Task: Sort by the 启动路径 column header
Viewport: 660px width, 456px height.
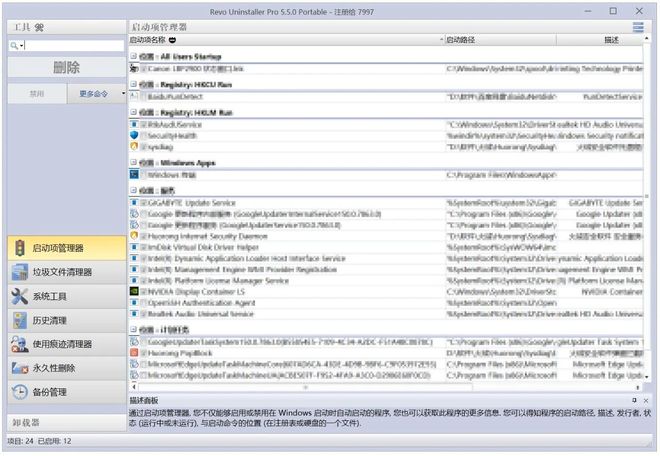Action: [500, 40]
